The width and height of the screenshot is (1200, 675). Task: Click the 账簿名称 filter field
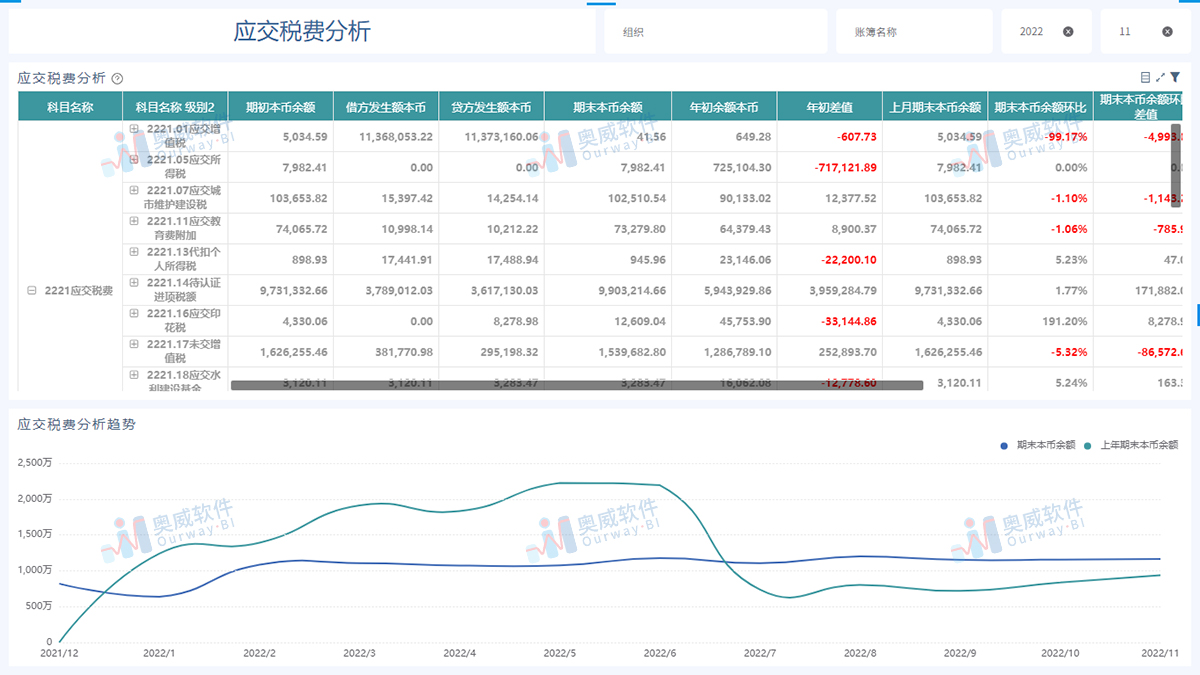pos(914,31)
